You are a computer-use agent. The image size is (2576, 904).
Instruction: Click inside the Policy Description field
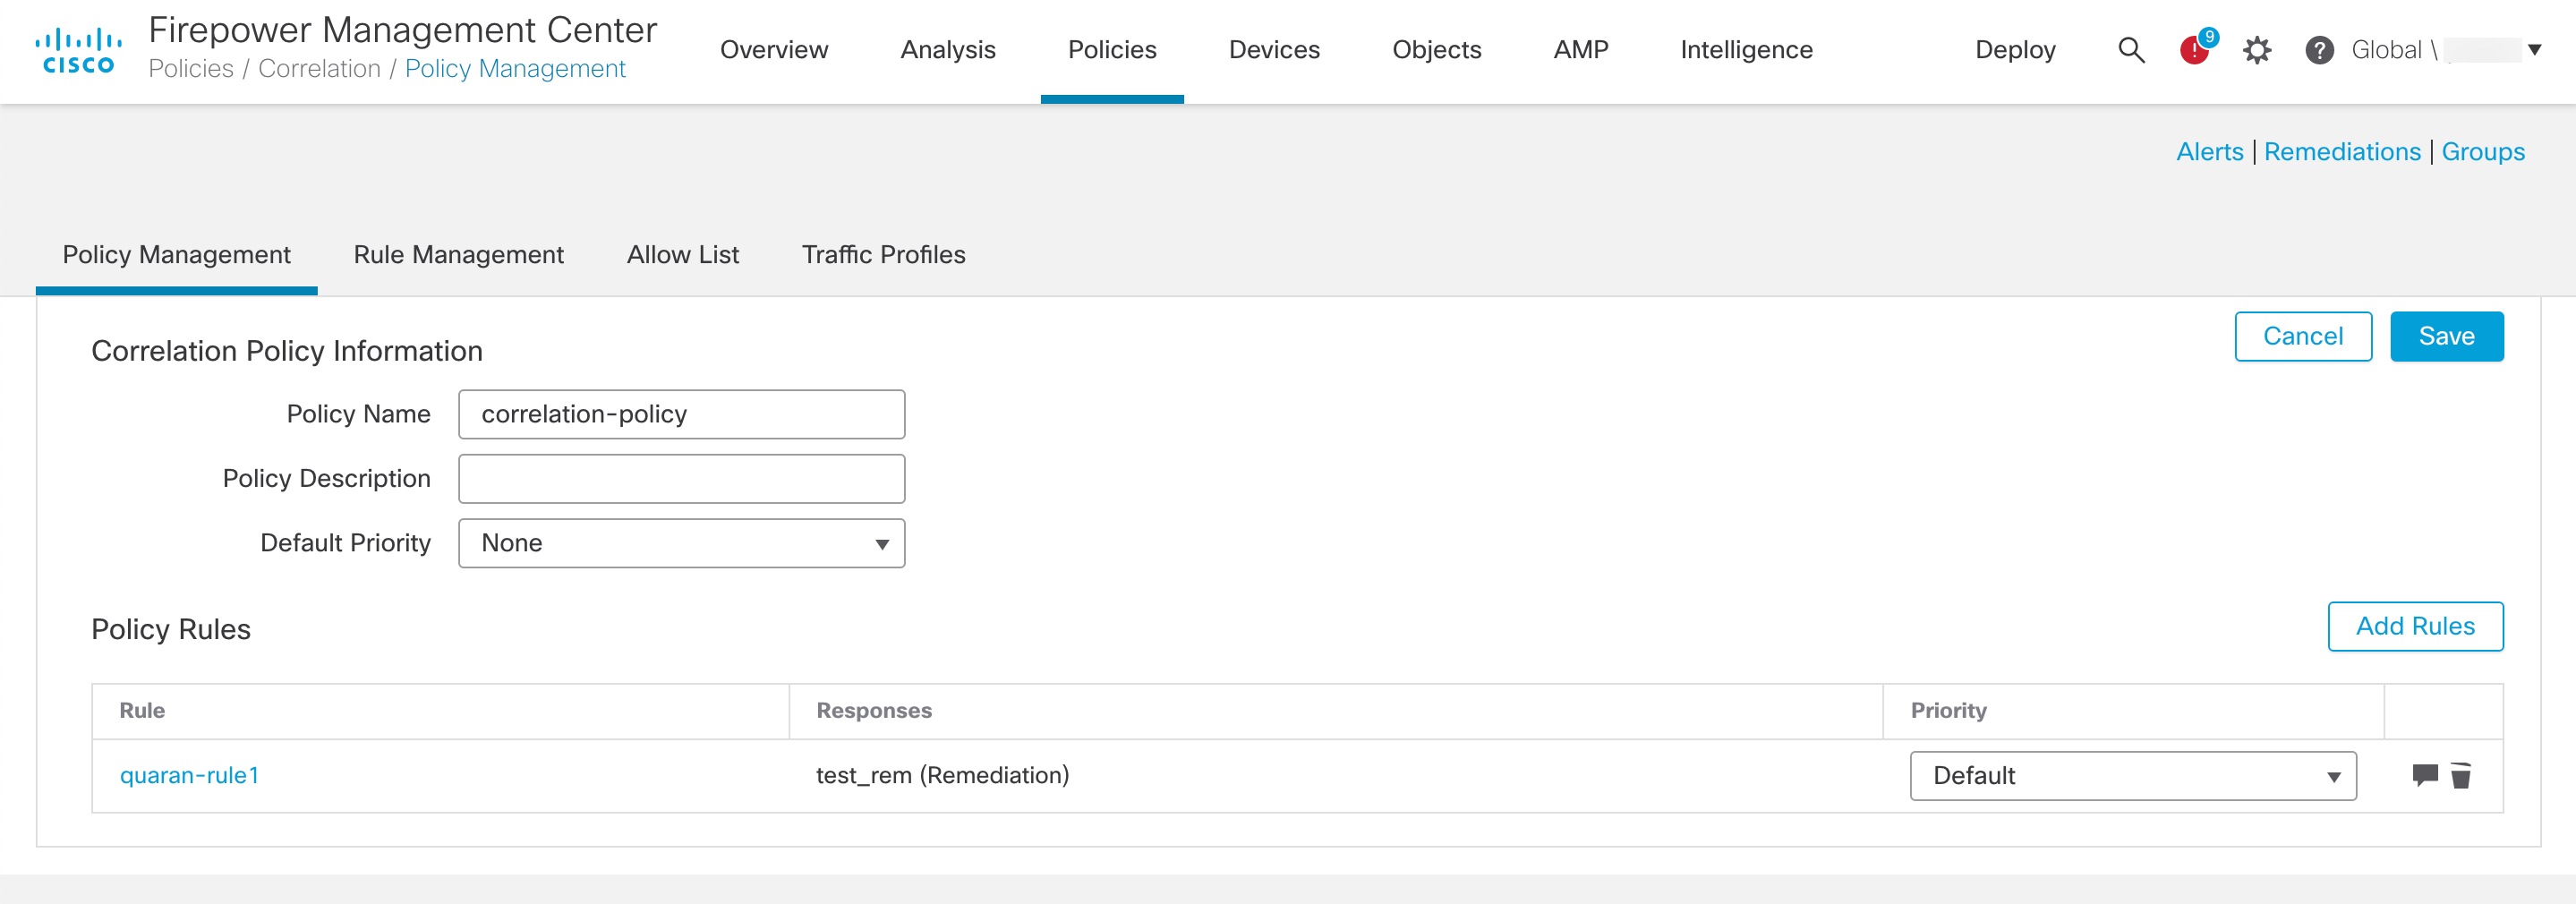coord(680,478)
